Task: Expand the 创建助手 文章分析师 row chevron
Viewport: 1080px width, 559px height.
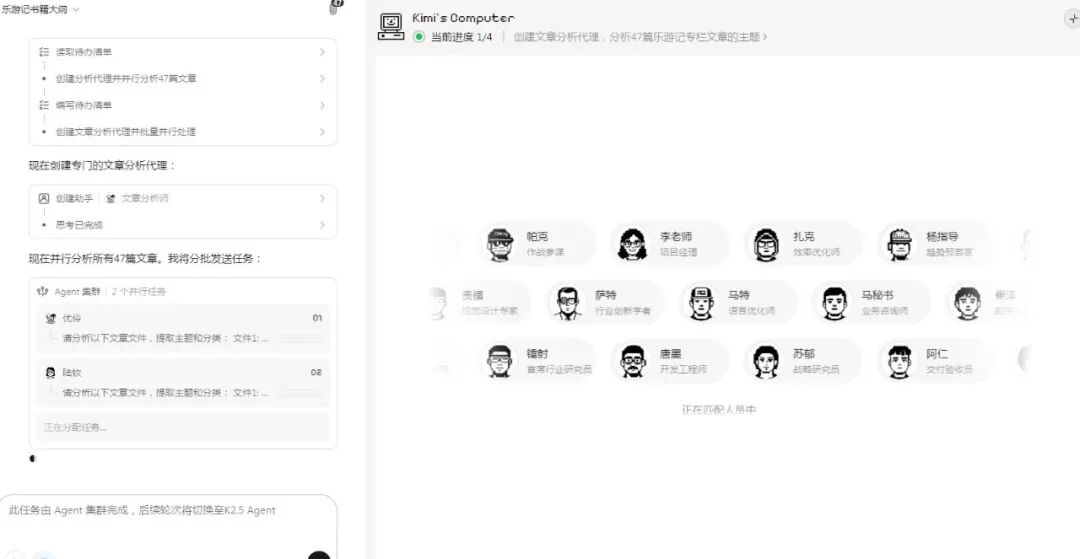Action: click(x=322, y=198)
